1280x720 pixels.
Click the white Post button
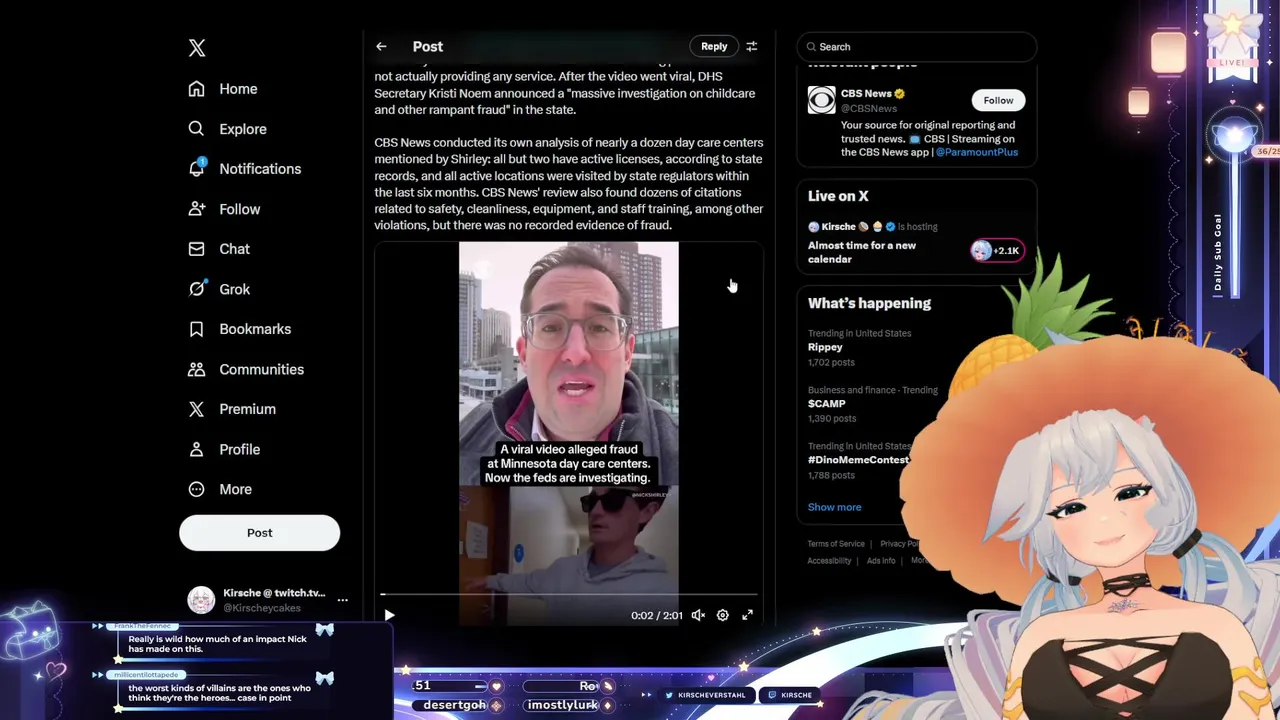[259, 533]
